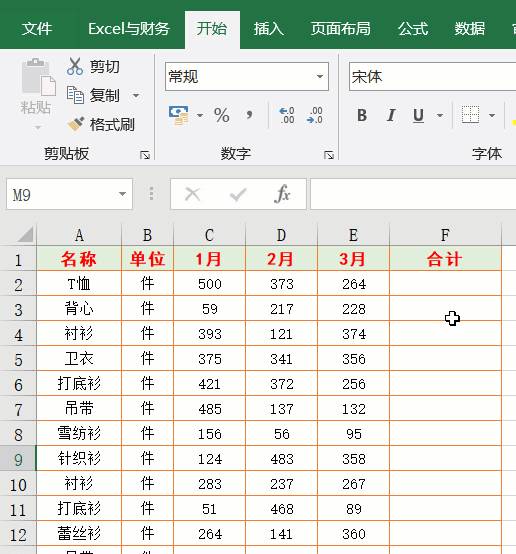Click the Insert Function fx icon
Image resolution: width=516 pixels, height=554 pixels.
pyautogui.click(x=282, y=194)
